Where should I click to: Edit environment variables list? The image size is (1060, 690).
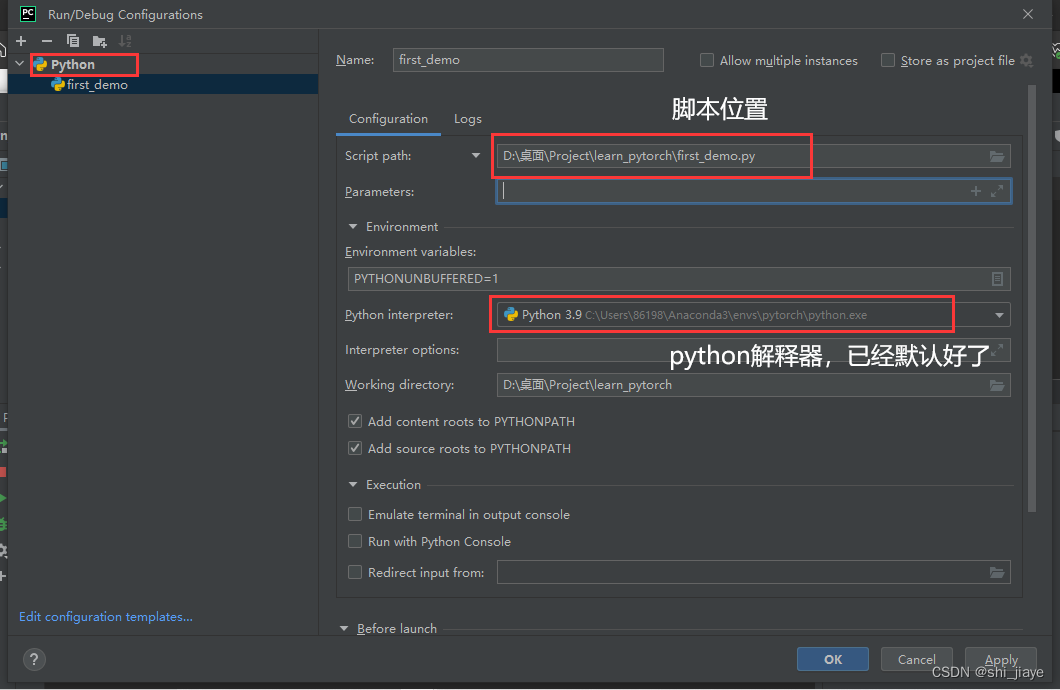click(x=997, y=278)
